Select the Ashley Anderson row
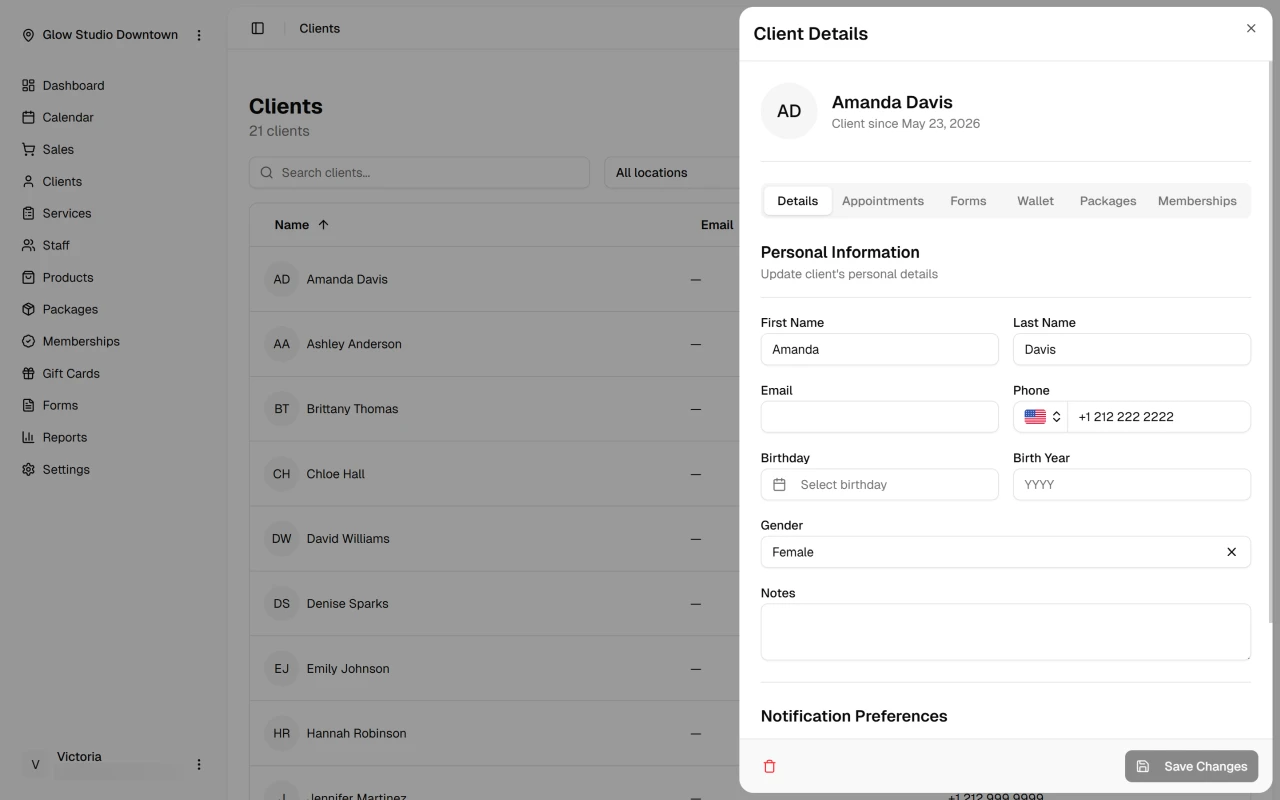The image size is (1280, 800). 494,344
